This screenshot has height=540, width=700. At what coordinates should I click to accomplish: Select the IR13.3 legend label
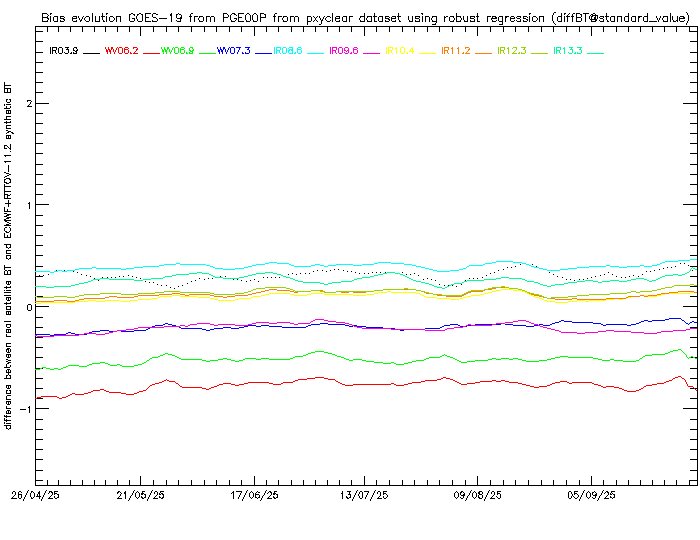point(569,51)
